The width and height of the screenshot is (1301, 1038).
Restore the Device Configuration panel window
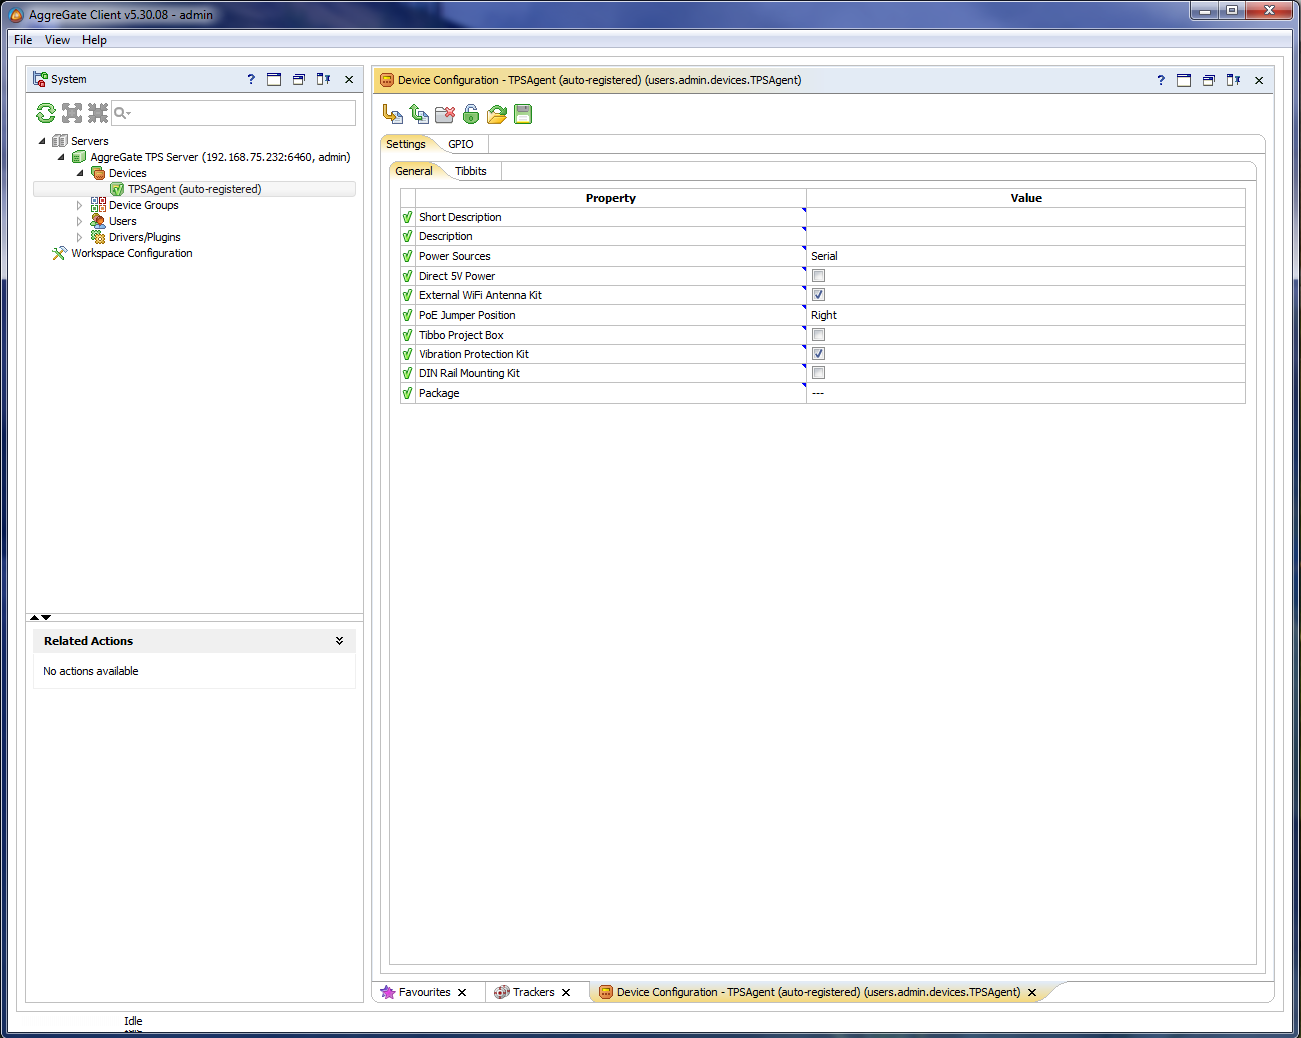coord(1209,80)
